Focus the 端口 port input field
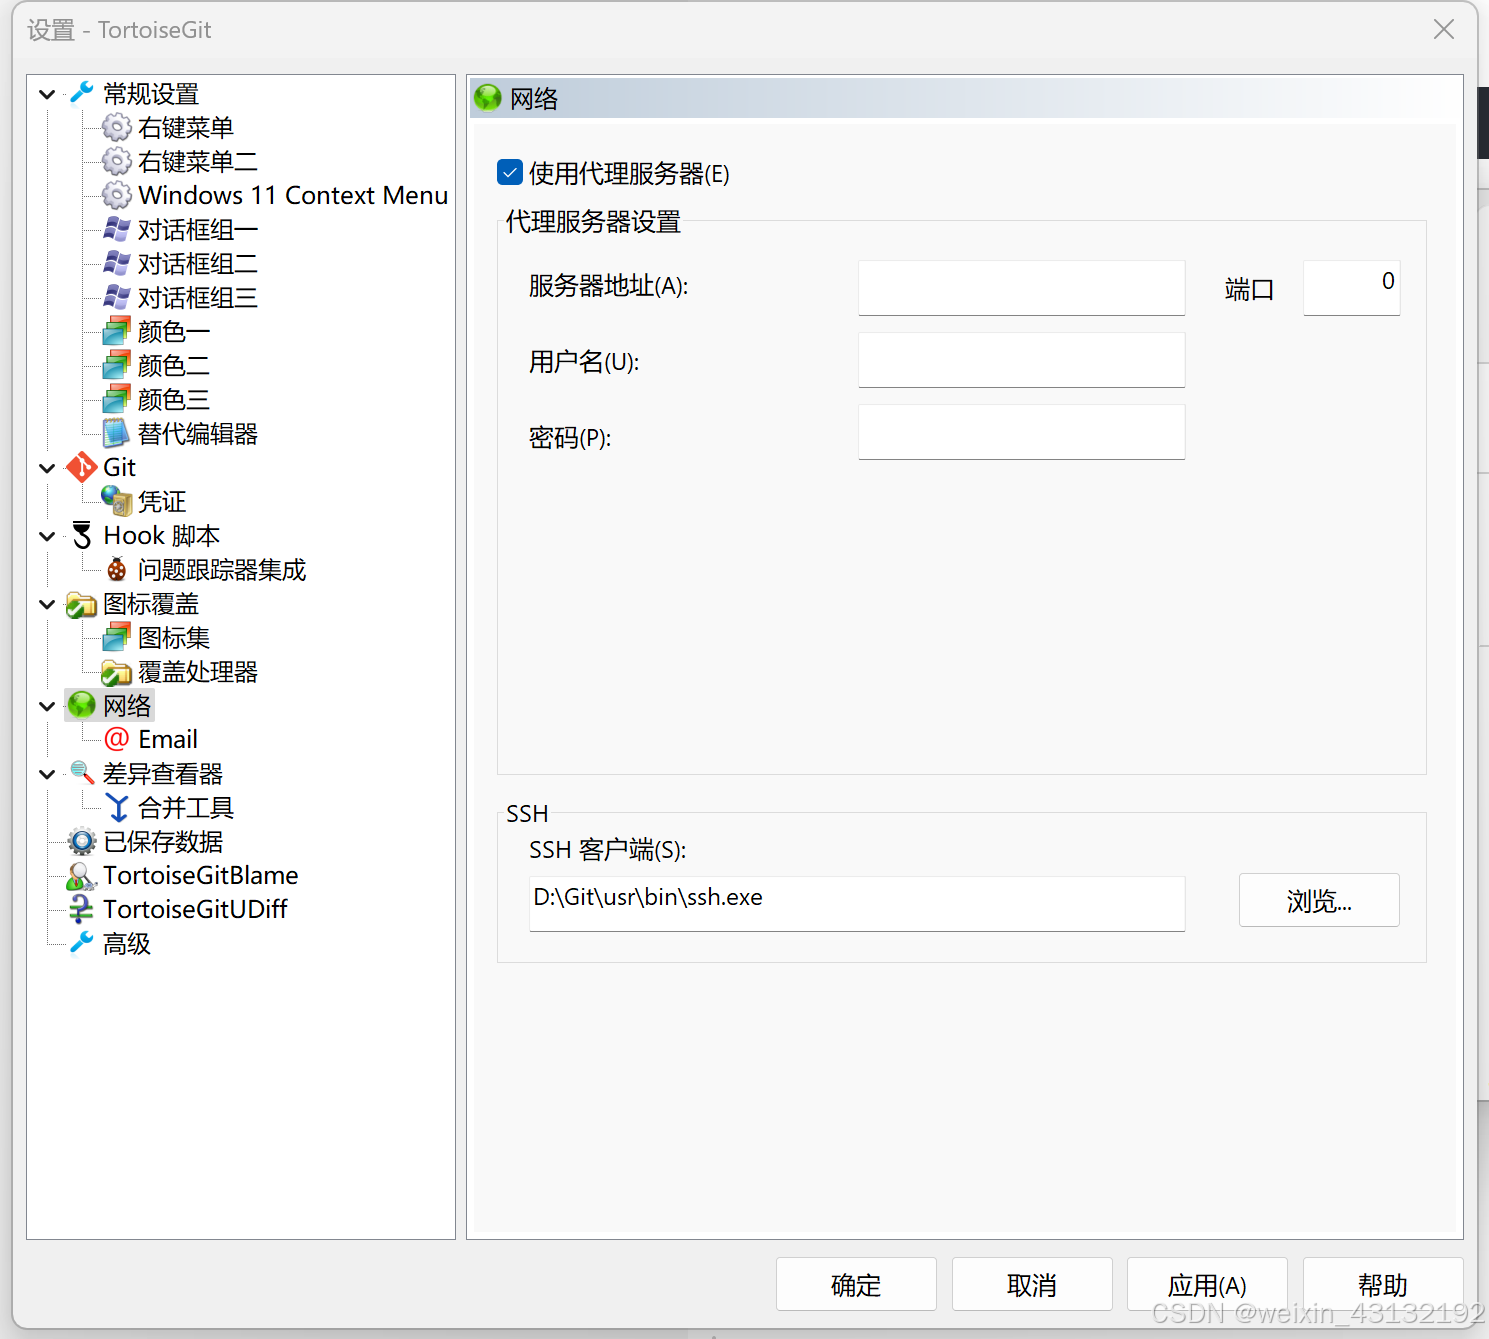The width and height of the screenshot is (1489, 1339). tap(1351, 288)
